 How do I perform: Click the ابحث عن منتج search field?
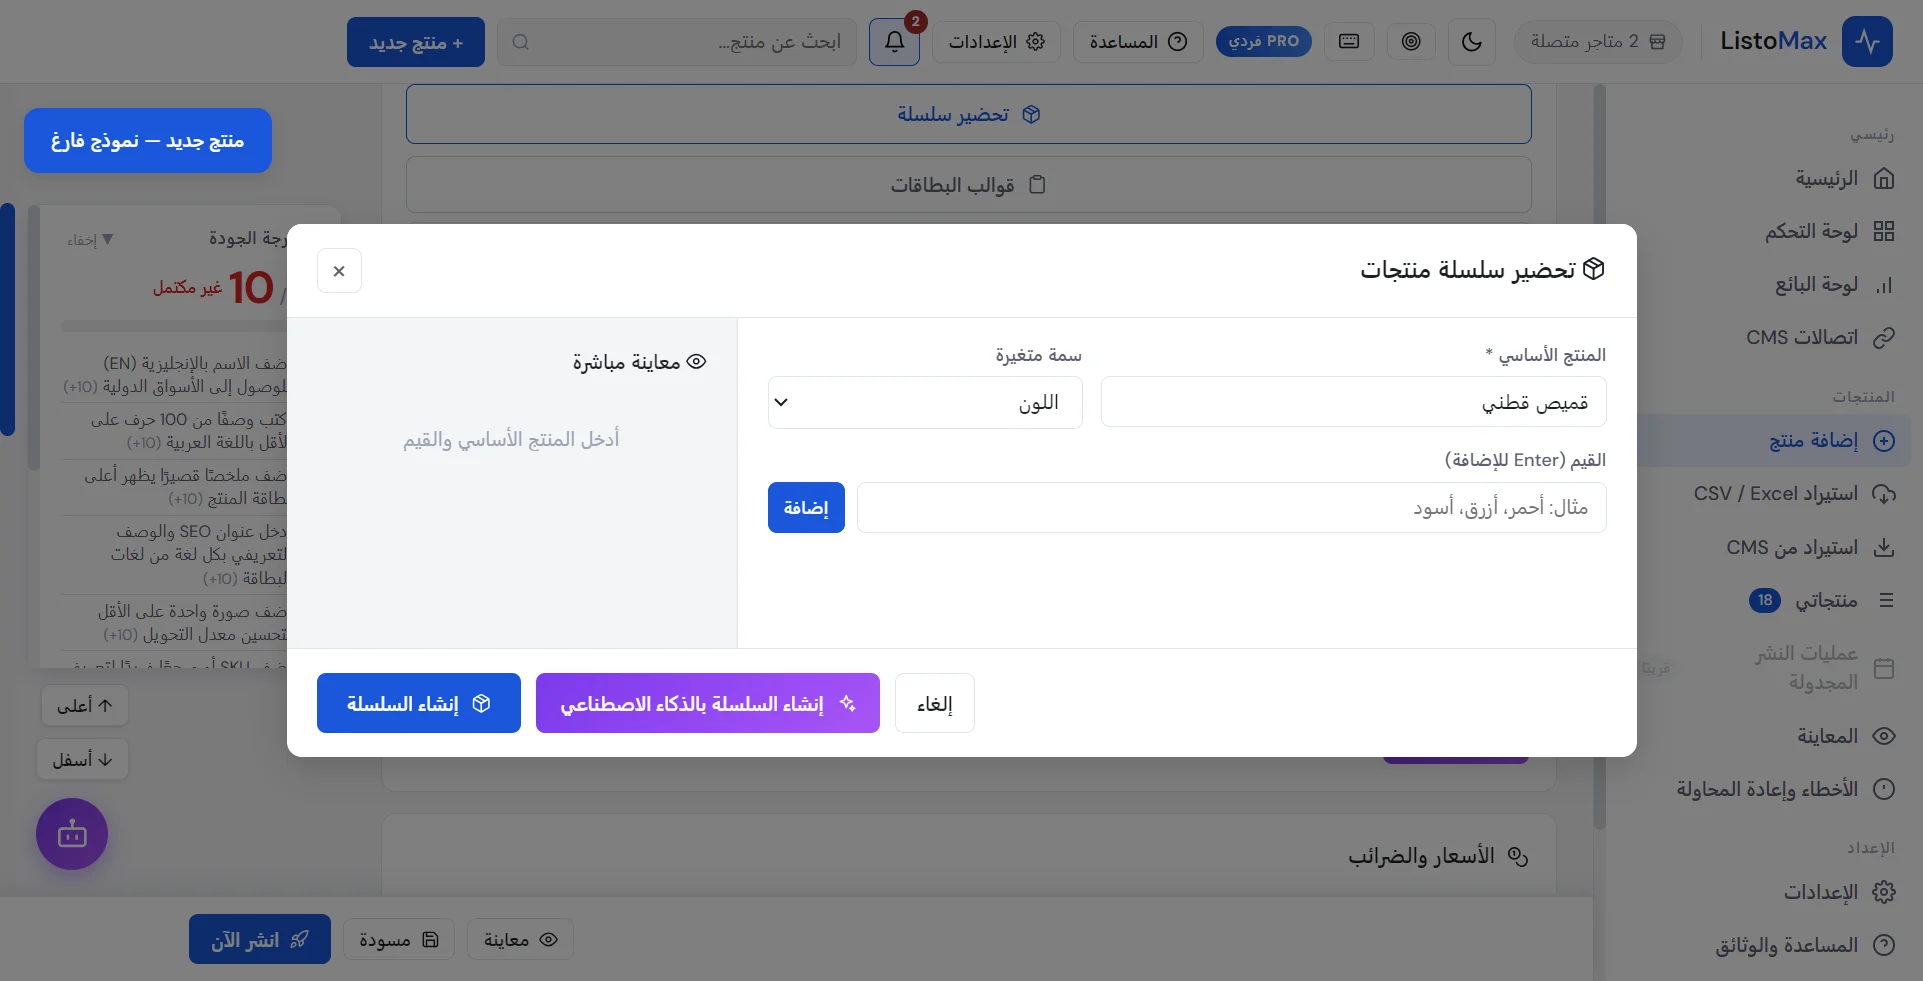677,42
